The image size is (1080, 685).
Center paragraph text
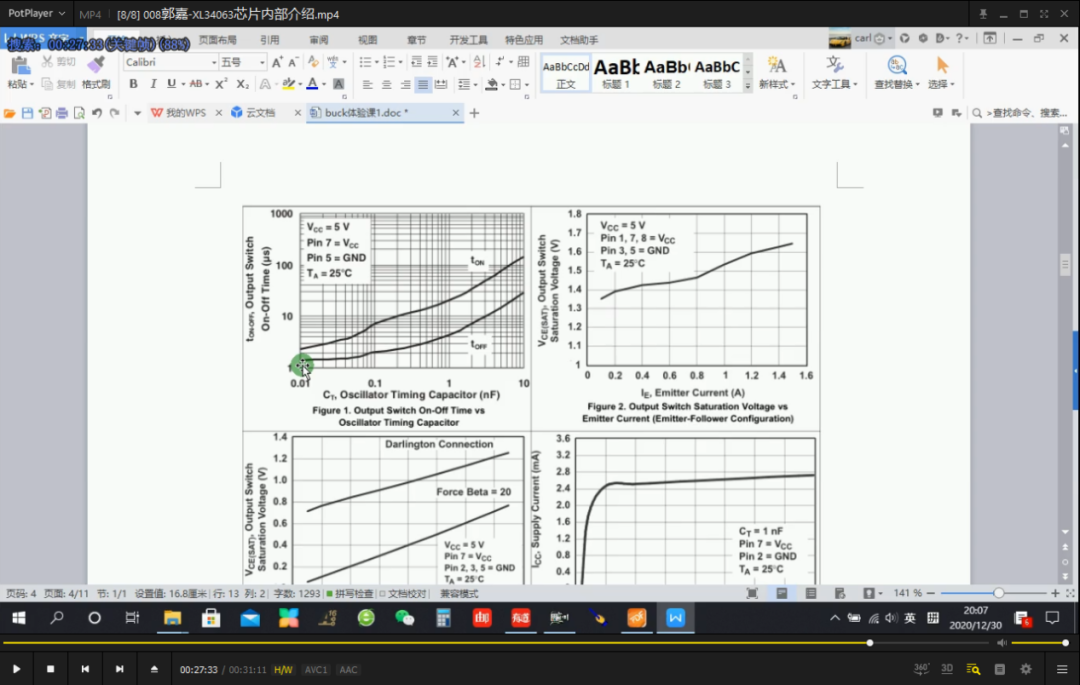(386, 84)
